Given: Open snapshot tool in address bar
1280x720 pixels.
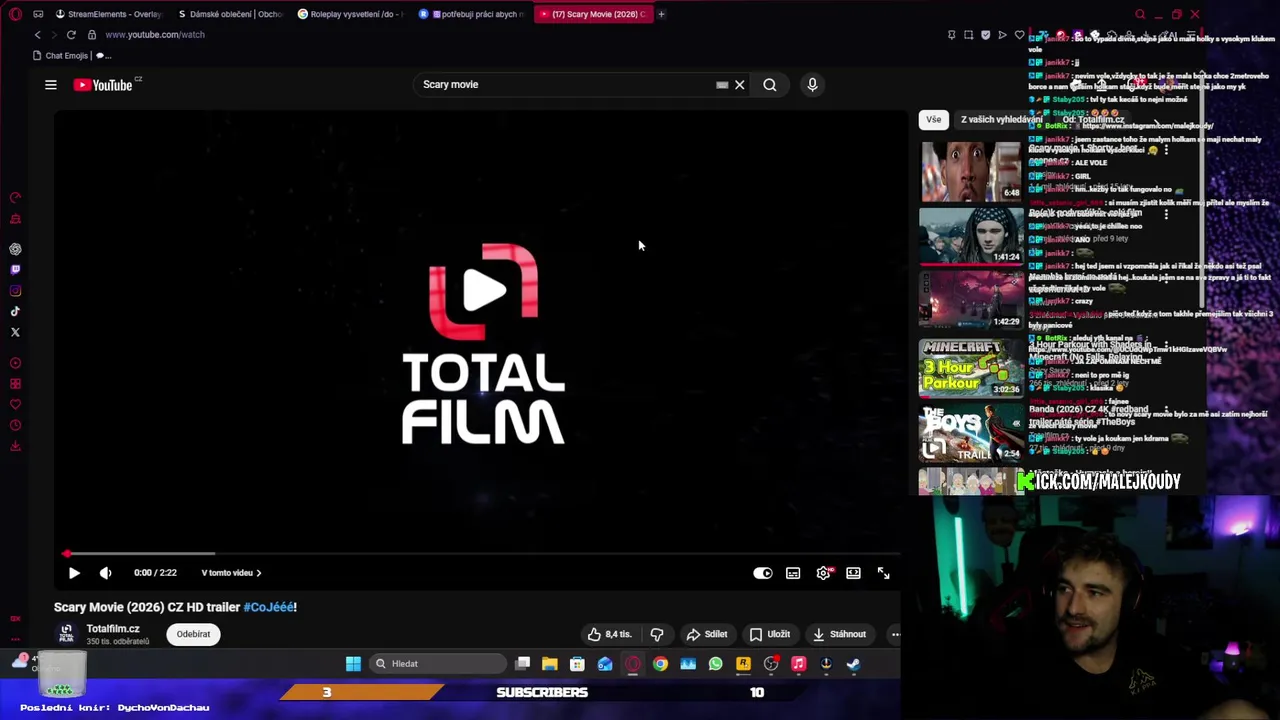Looking at the screenshot, I should pos(968,35).
